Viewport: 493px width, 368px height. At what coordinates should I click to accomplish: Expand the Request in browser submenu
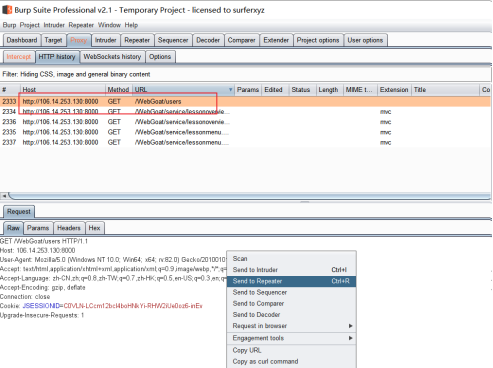tap(291, 326)
